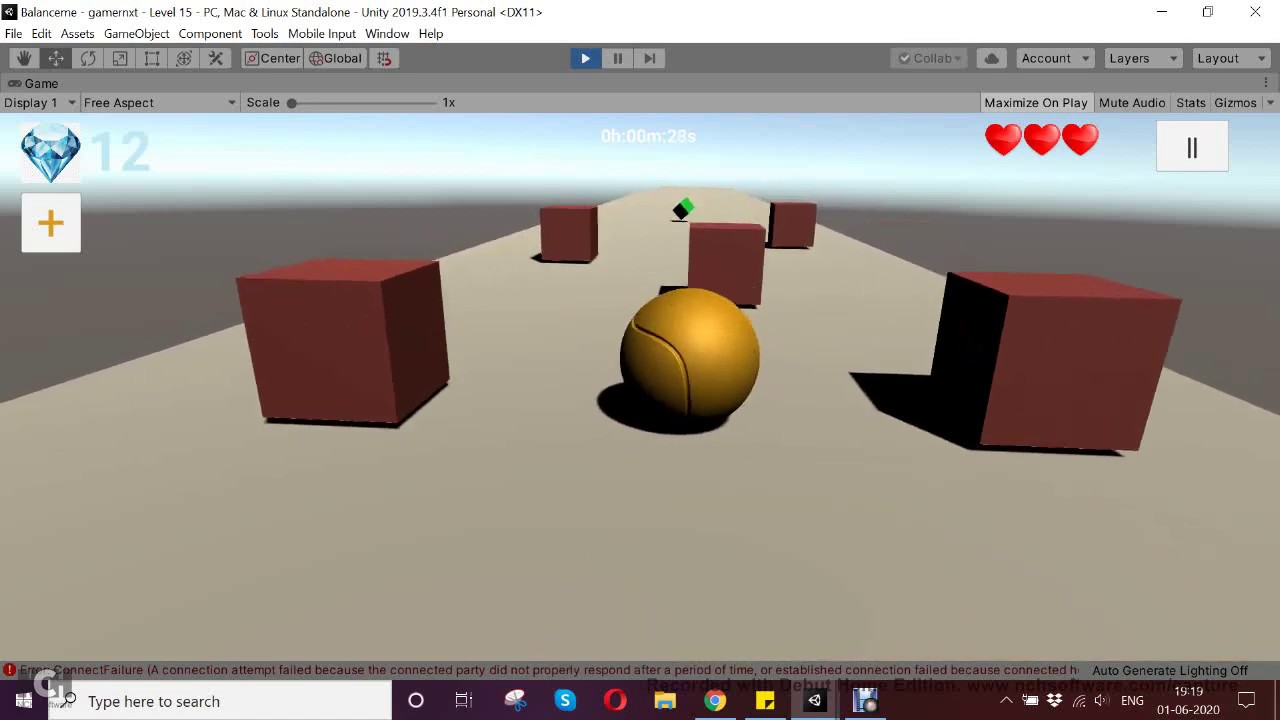Open the GameObject menu
The image size is (1280, 720).
(136, 33)
